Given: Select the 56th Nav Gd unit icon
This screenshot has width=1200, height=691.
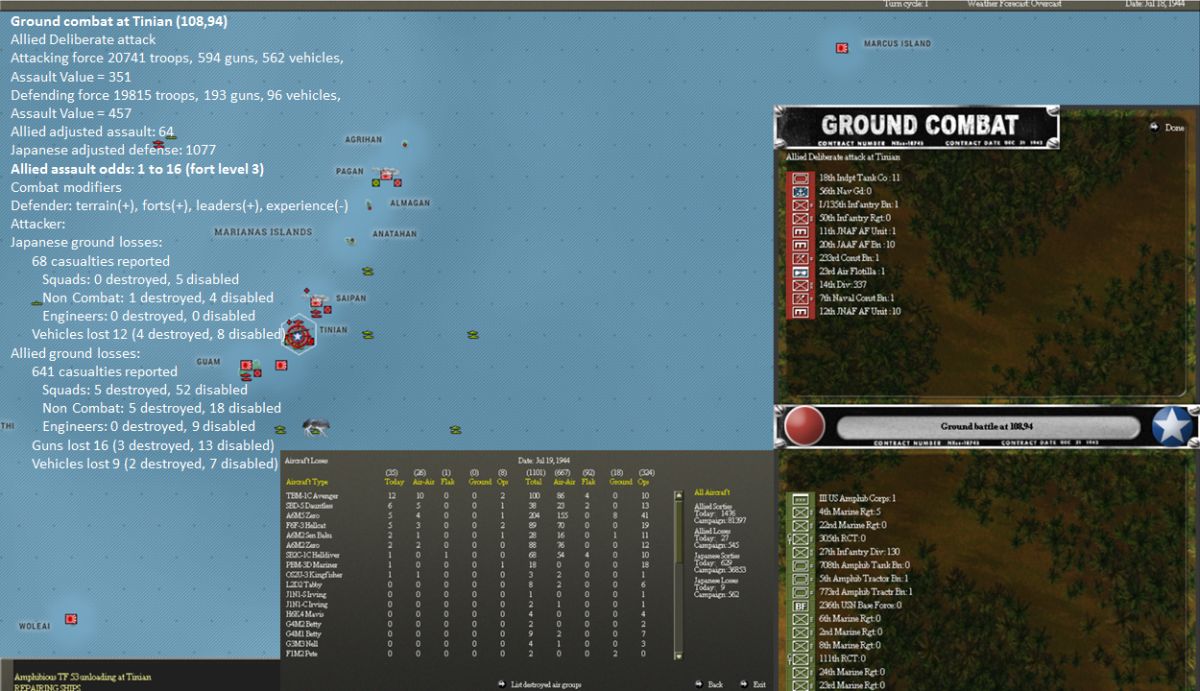Looking at the screenshot, I should 800,191.
